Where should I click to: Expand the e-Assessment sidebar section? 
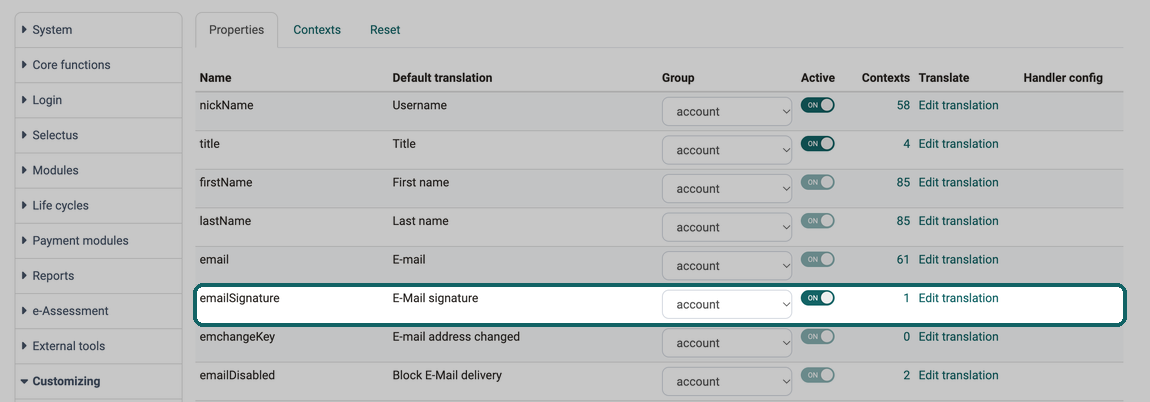98,311
